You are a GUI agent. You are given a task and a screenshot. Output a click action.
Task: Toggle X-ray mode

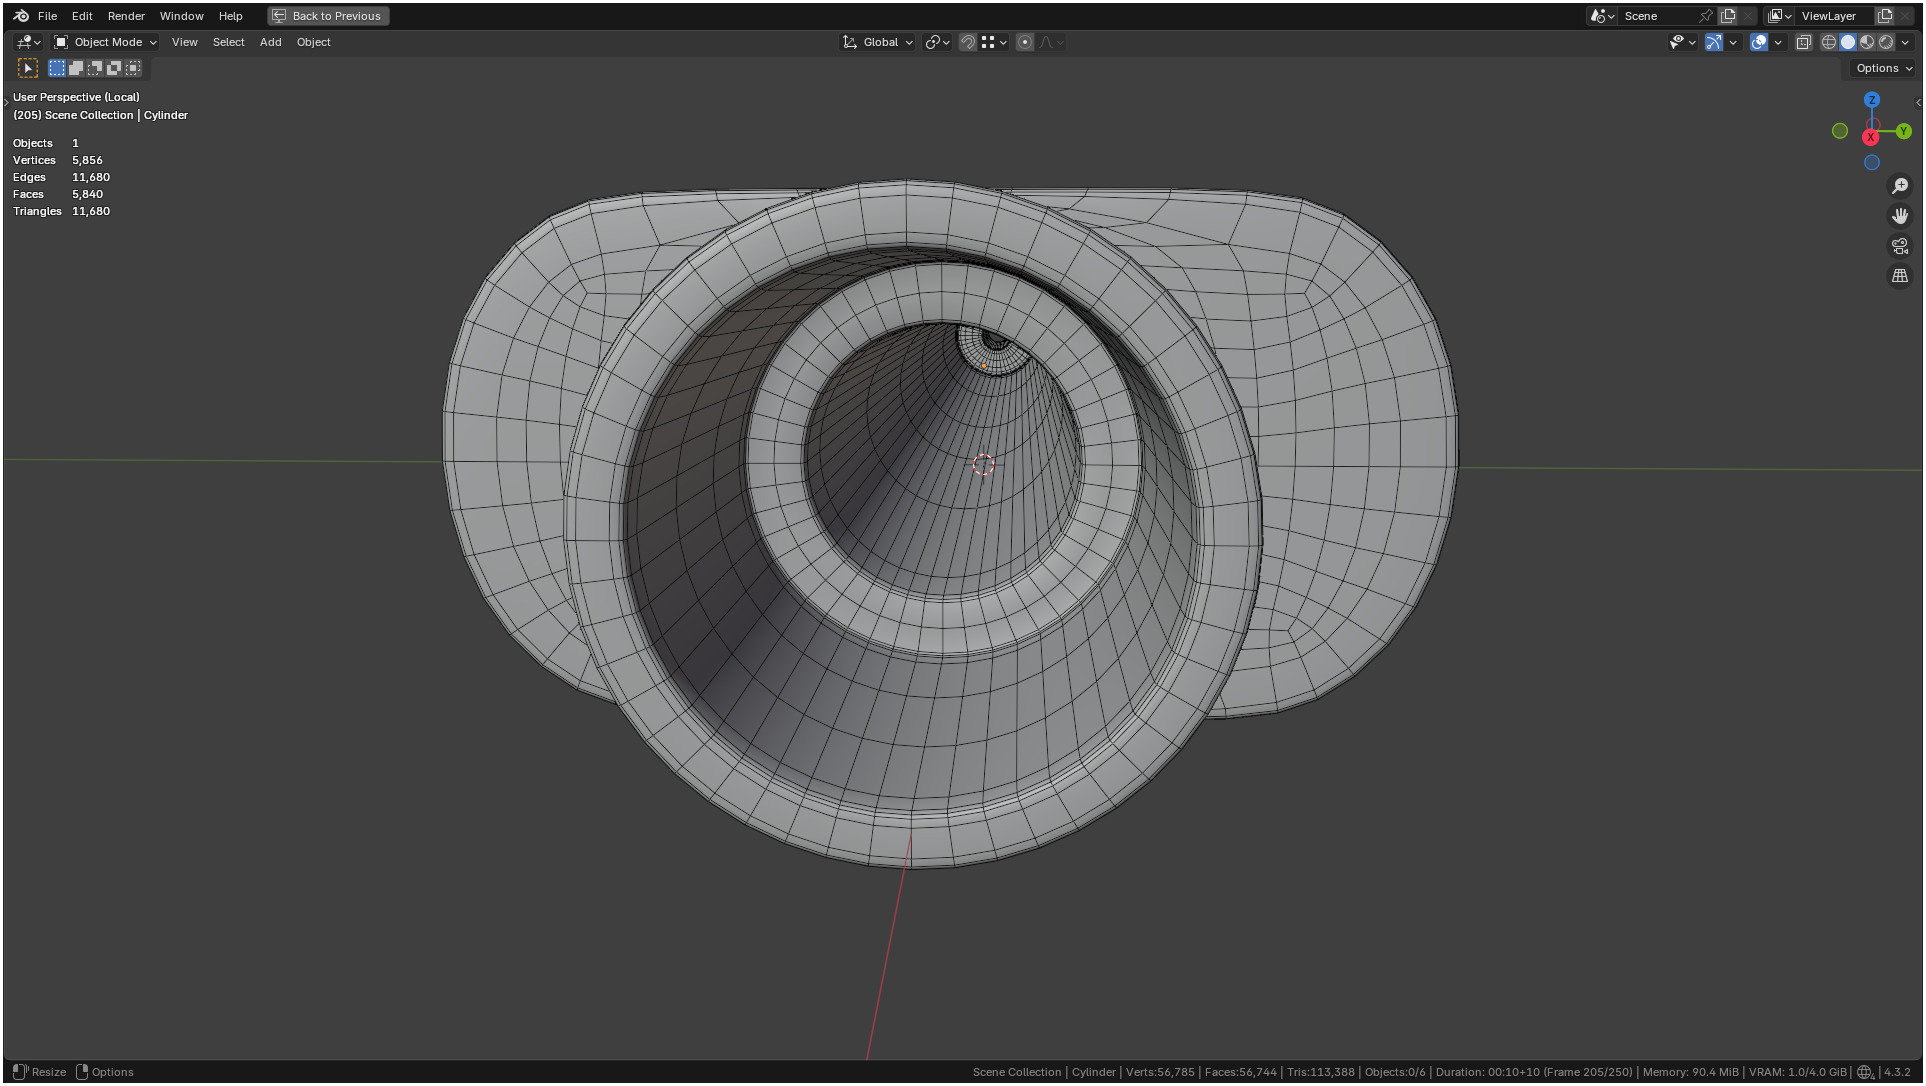1803,42
